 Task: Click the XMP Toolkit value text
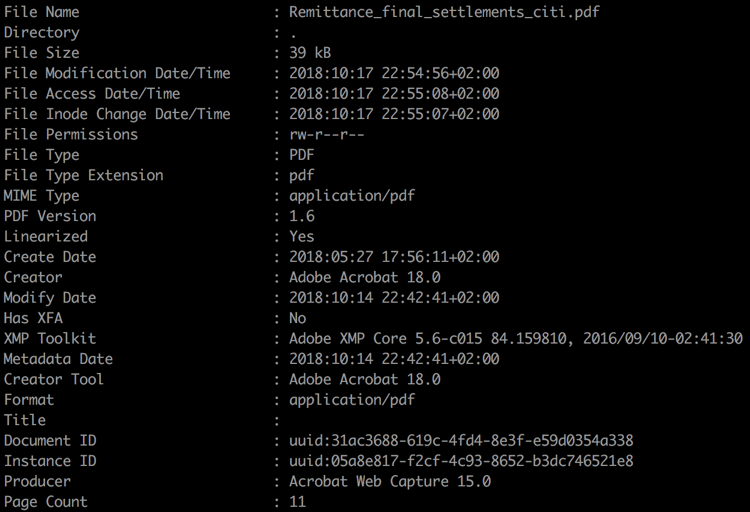(515, 338)
